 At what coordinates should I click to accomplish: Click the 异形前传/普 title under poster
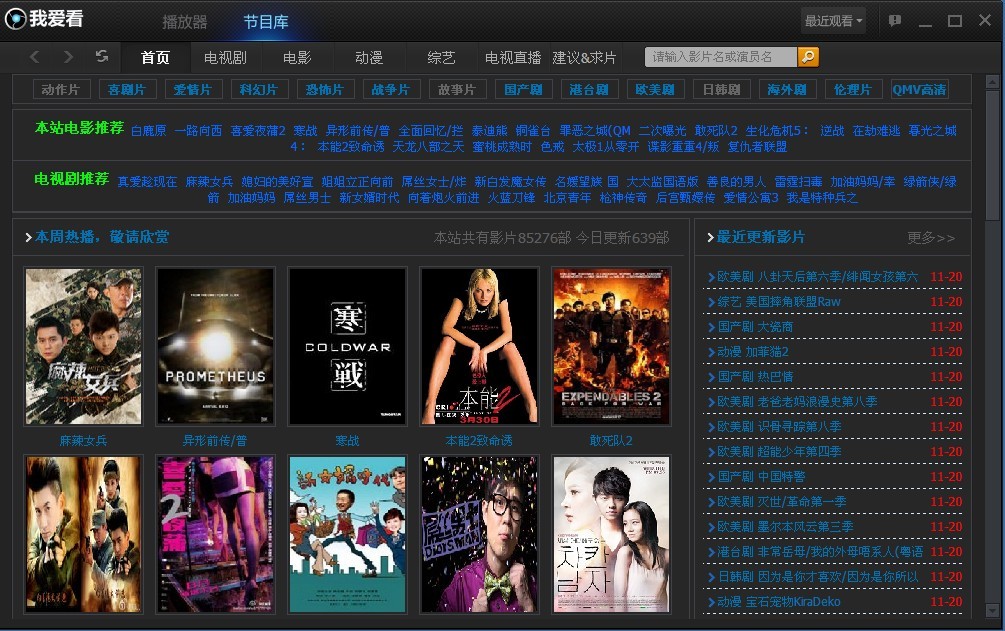[215, 441]
